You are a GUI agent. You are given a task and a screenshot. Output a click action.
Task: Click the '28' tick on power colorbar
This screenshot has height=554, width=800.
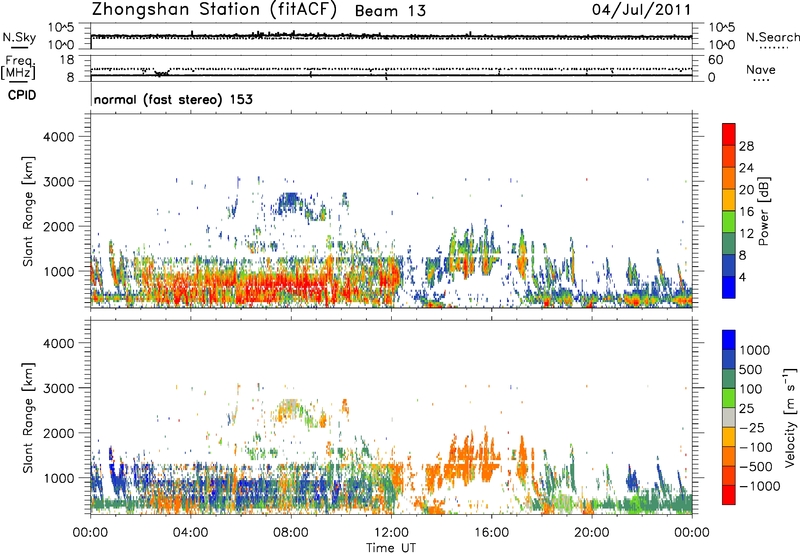pyautogui.click(x=746, y=146)
